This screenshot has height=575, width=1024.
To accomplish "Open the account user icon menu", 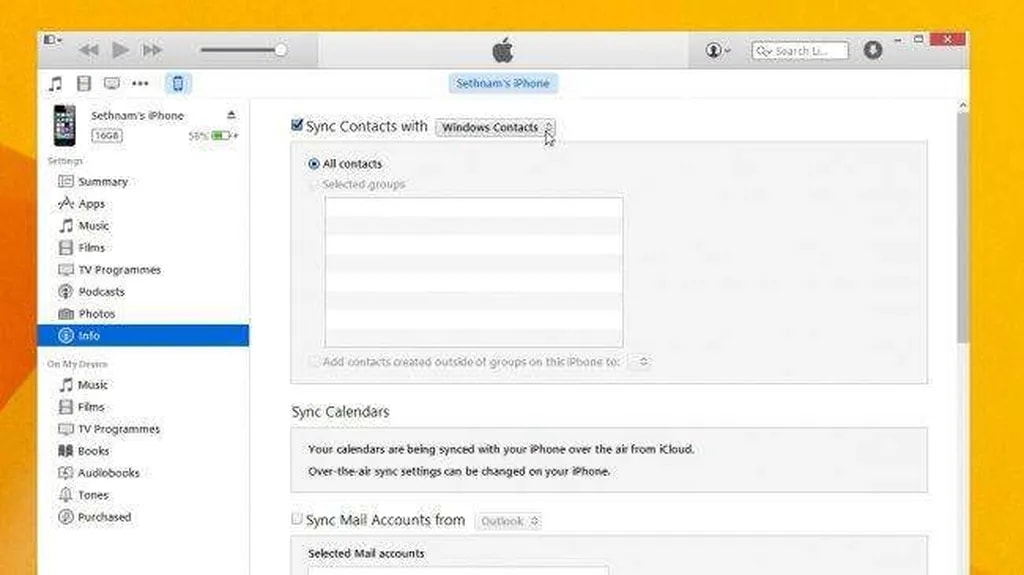I will [717, 50].
